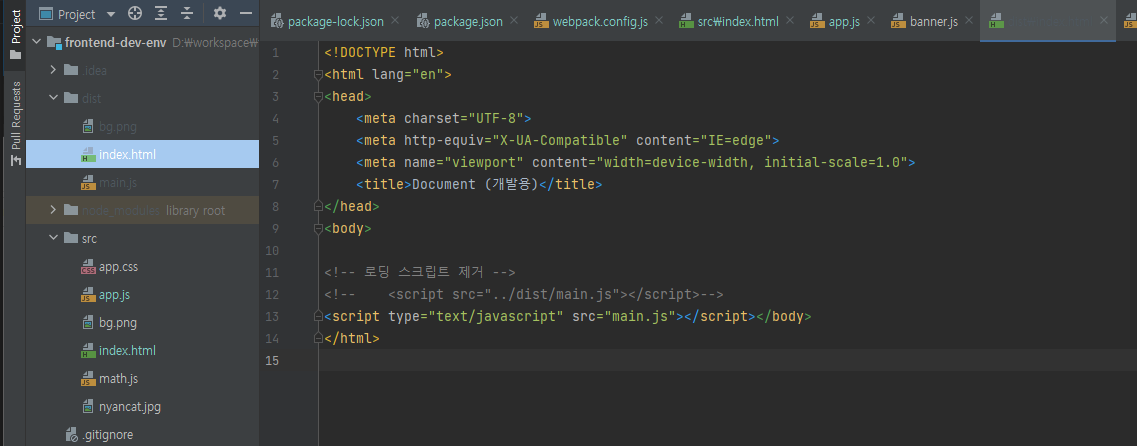The width and height of the screenshot is (1137, 446).
Task: Click the fold marker at closing html line 14
Action: point(318,339)
